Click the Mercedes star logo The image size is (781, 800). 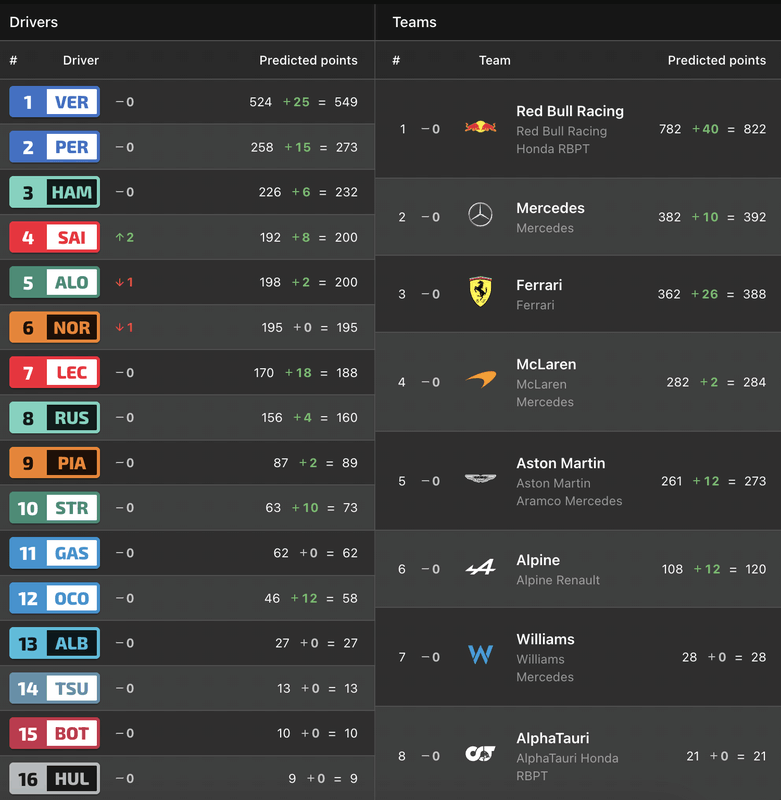coord(480,215)
